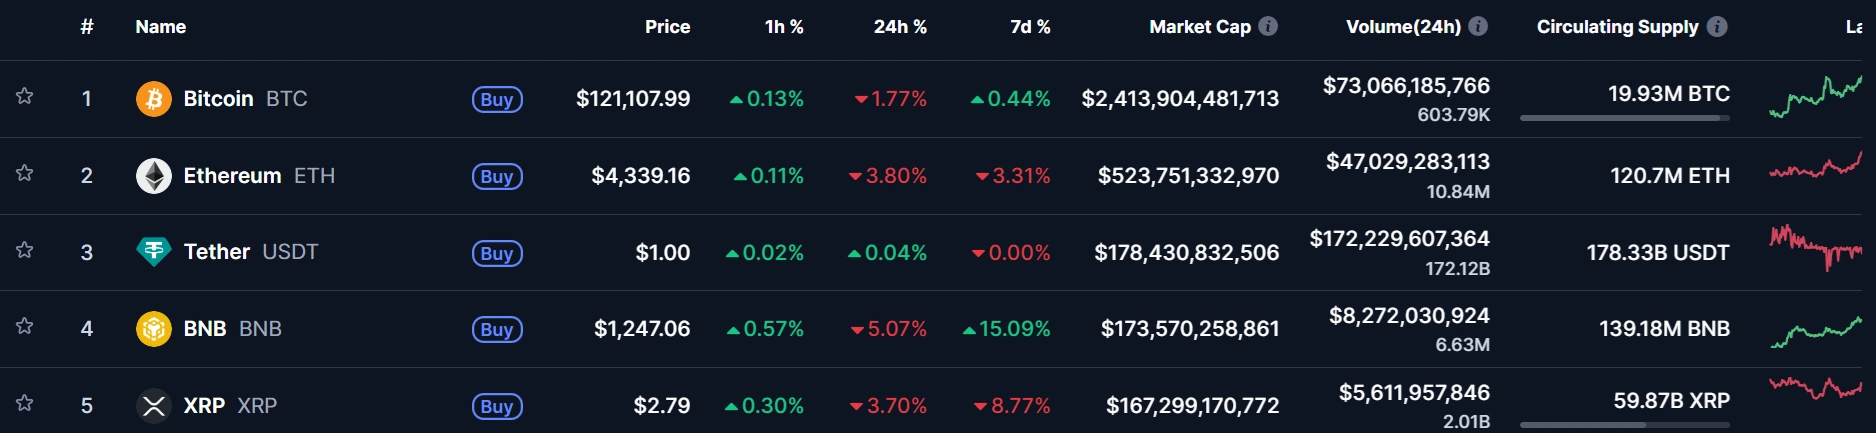
Task: Sort table by 24h % column
Action: coord(900,27)
